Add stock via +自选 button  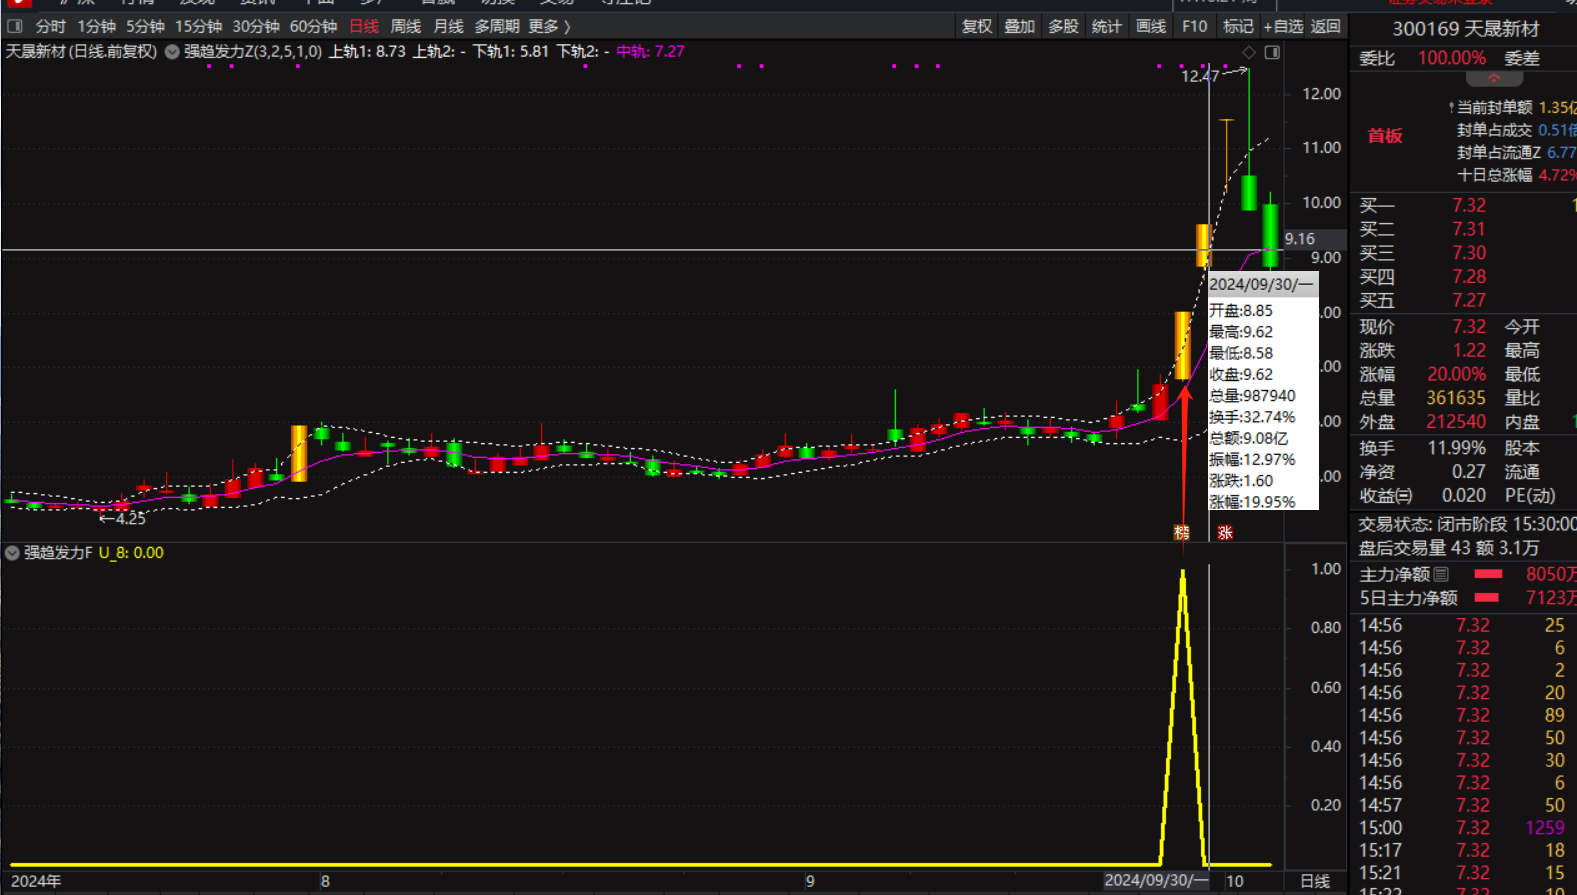click(x=1283, y=26)
